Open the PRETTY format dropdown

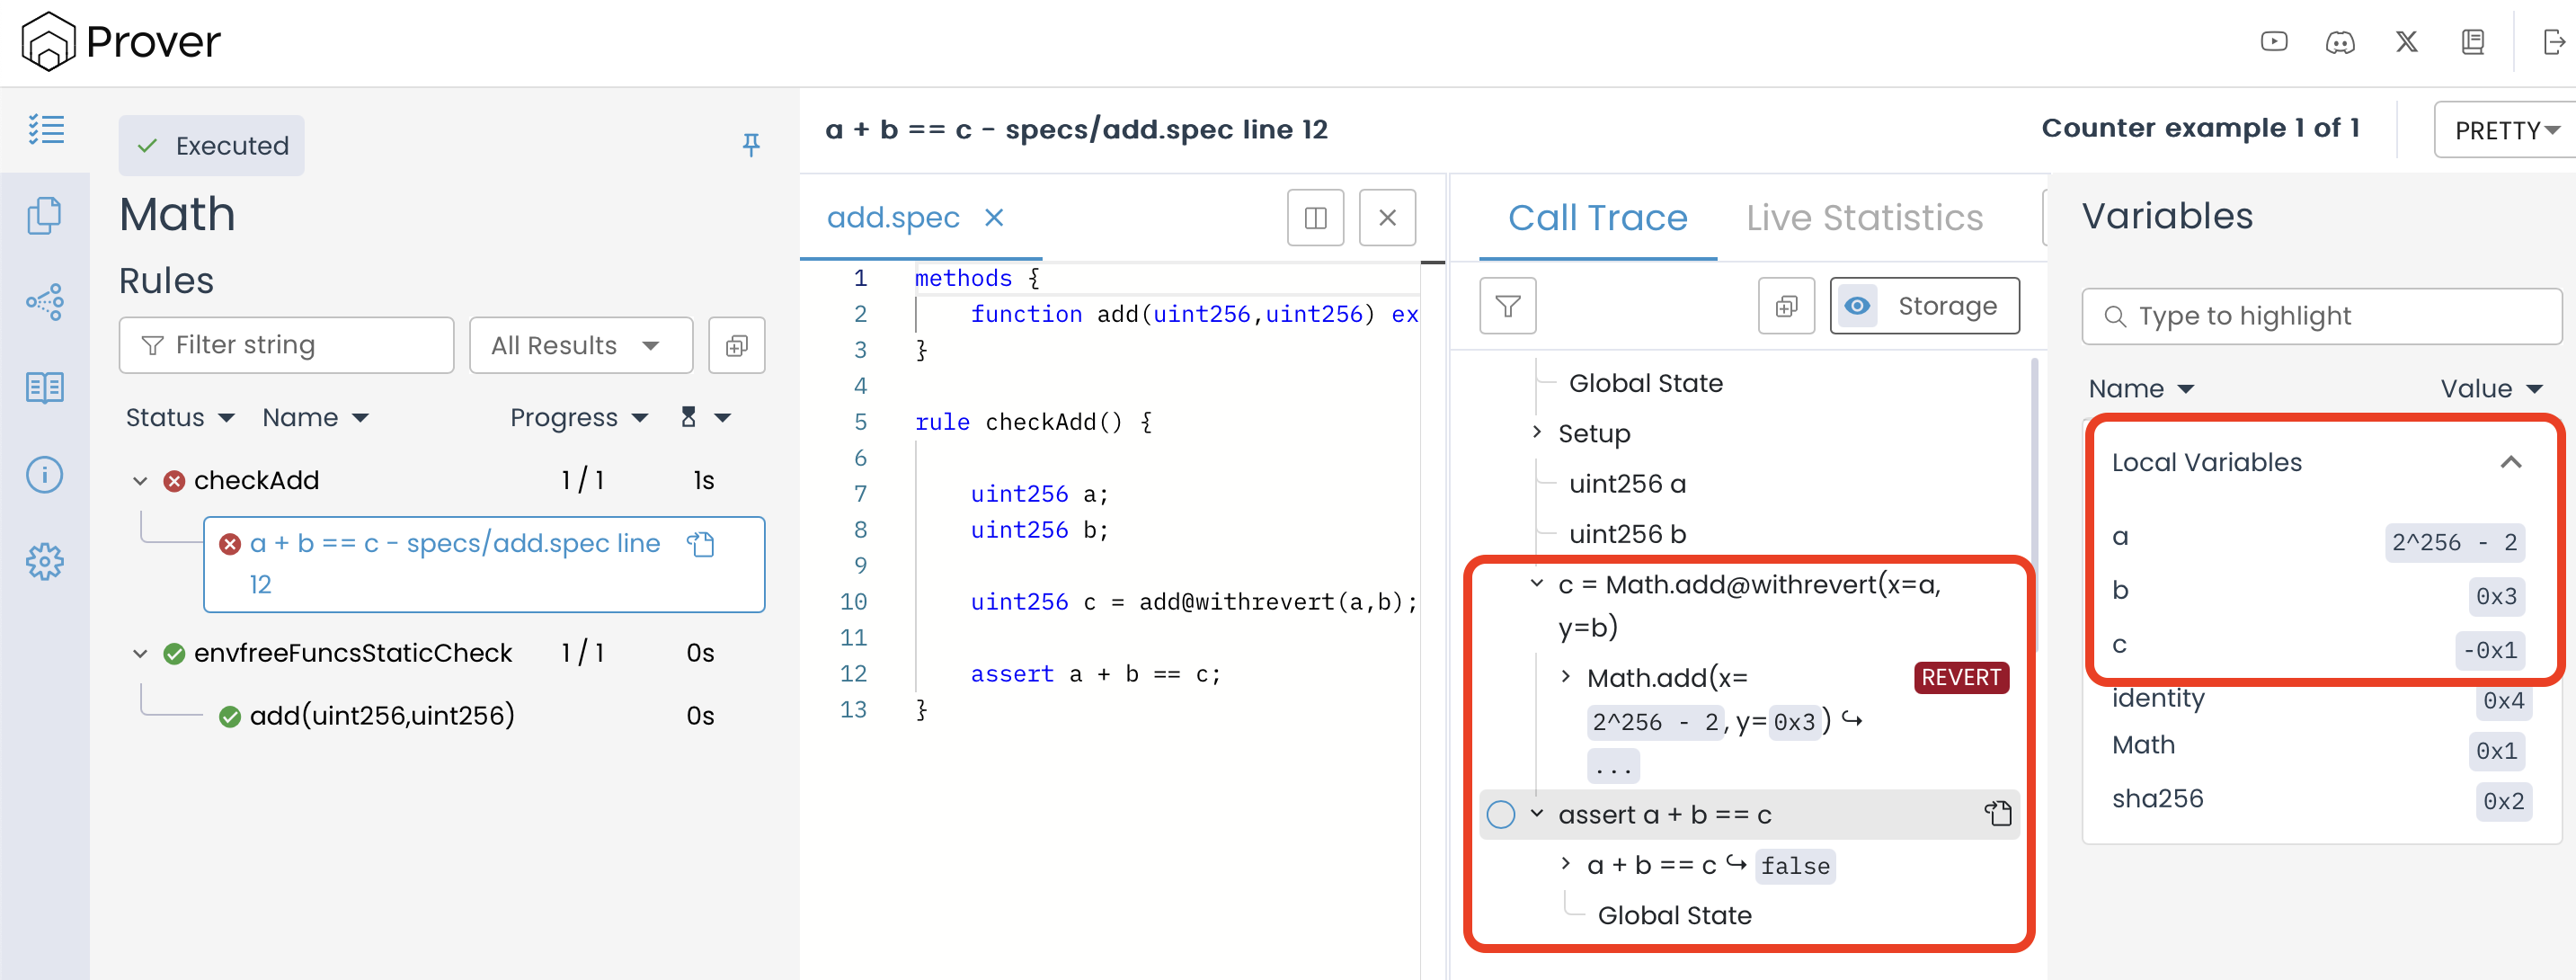click(x=2506, y=131)
